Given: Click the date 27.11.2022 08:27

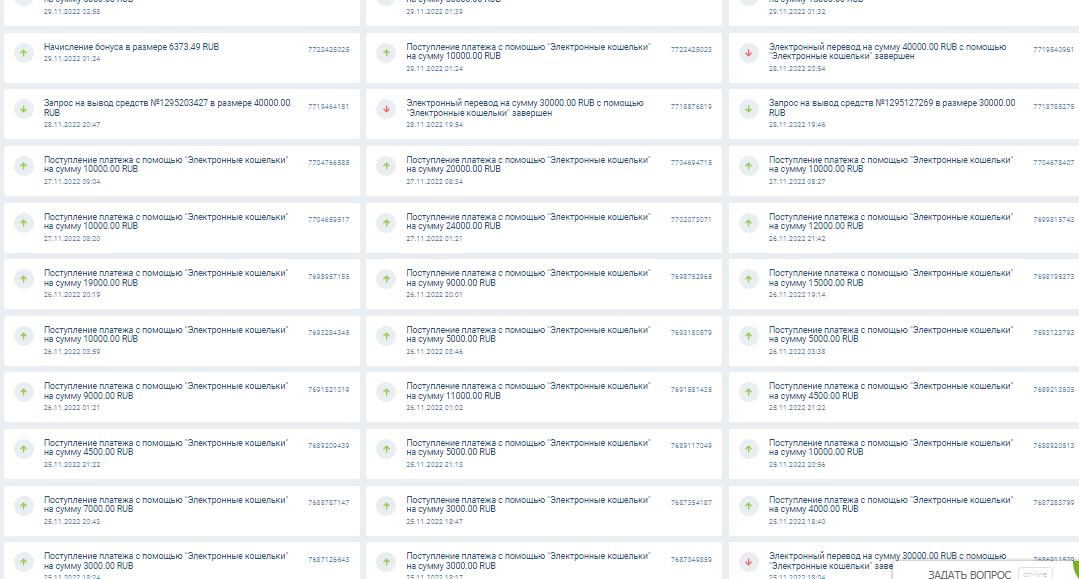Looking at the screenshot, I should click(x=797, y=182).
